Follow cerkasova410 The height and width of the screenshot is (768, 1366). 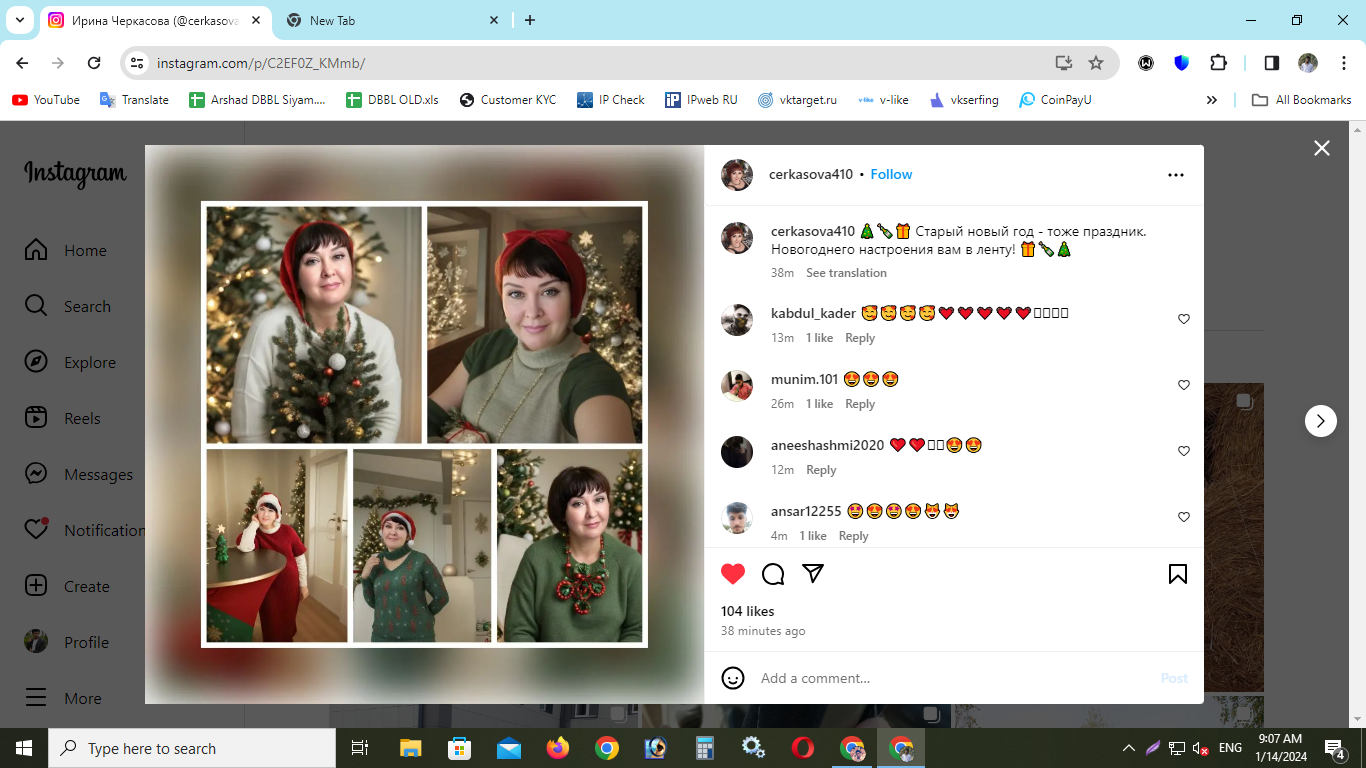click(891, 174)
